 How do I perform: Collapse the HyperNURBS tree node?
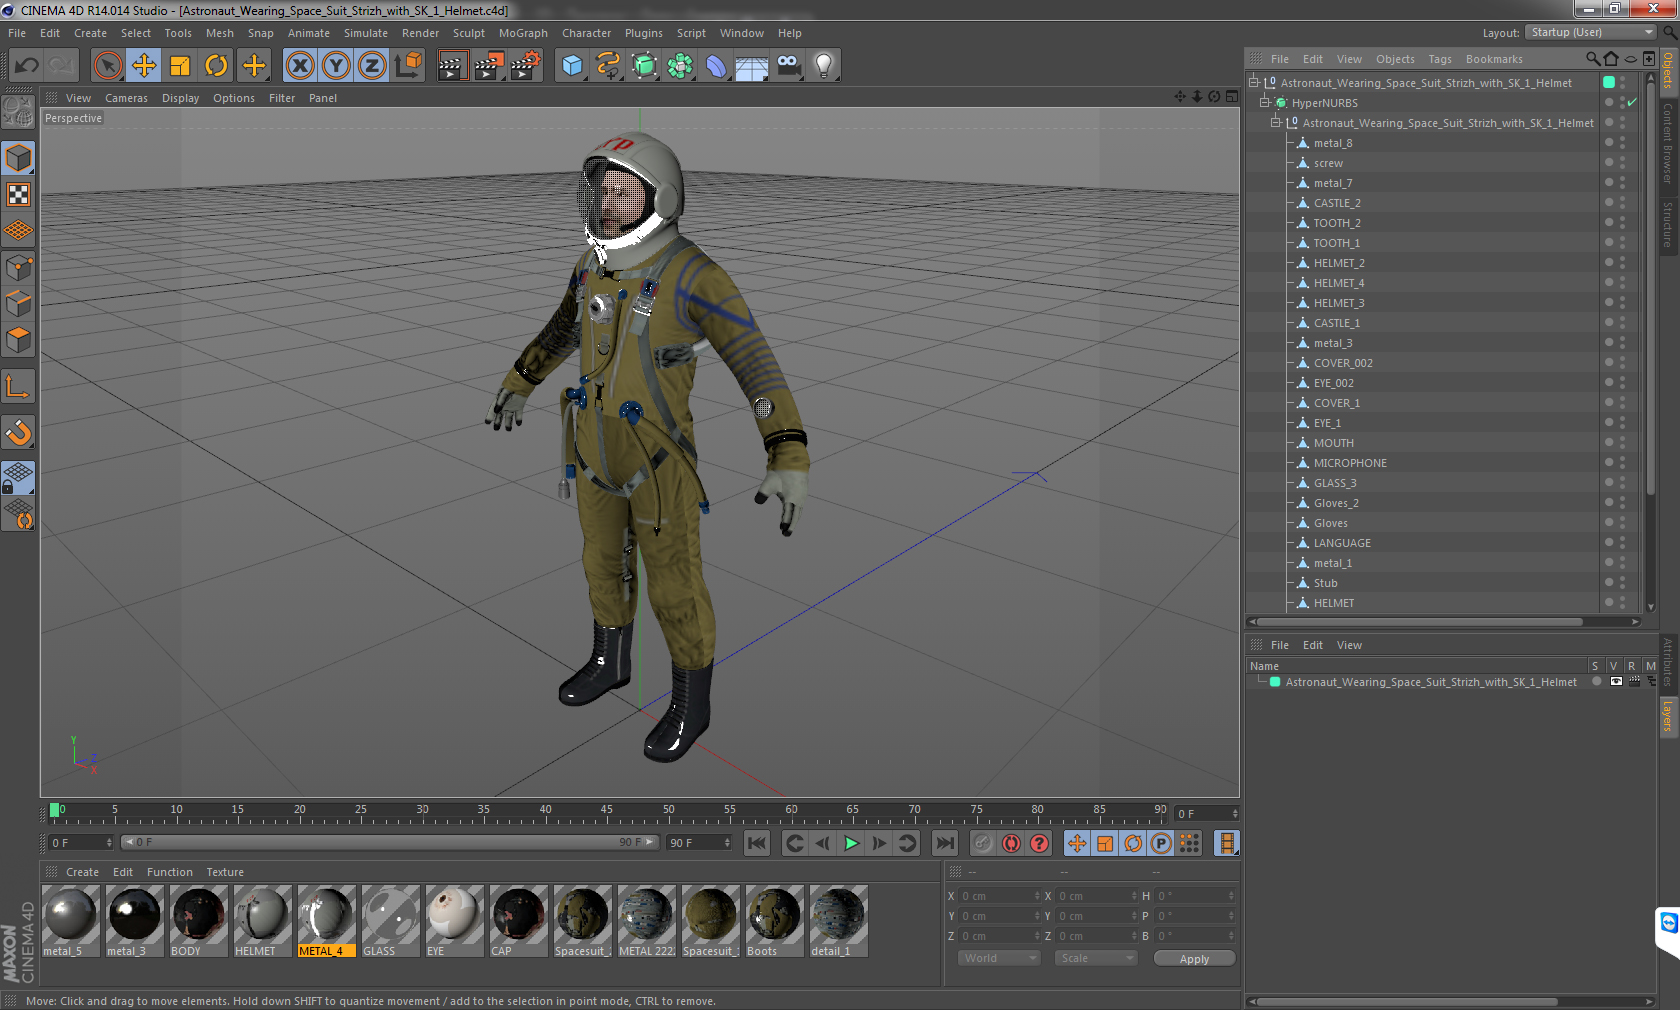tap(1264, 102)
